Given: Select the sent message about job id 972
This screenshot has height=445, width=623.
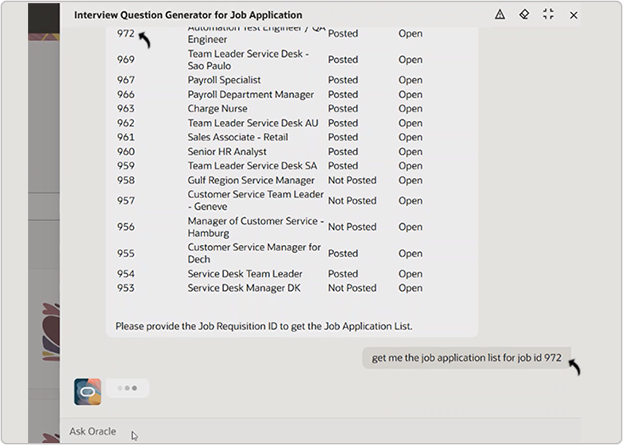Looking at the screenshot, I should 466,358.
